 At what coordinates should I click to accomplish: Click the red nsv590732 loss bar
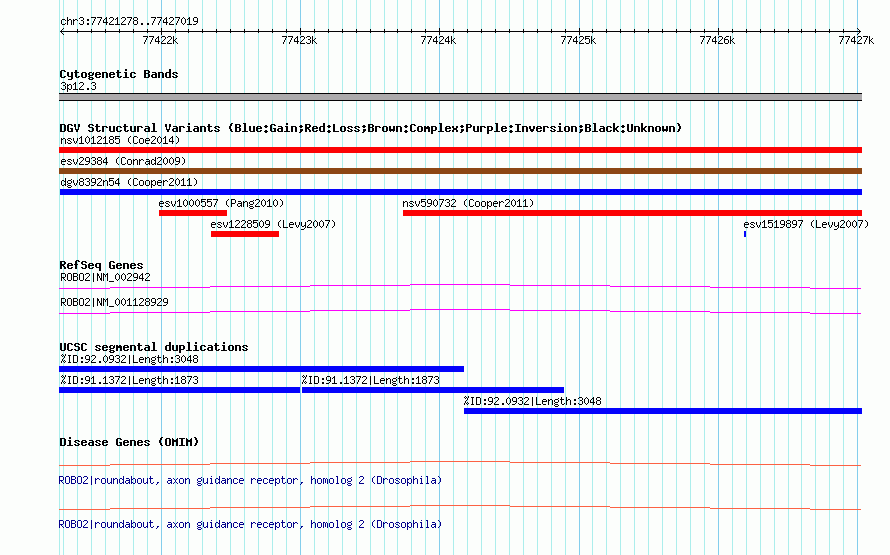click(x=632, y=213)
